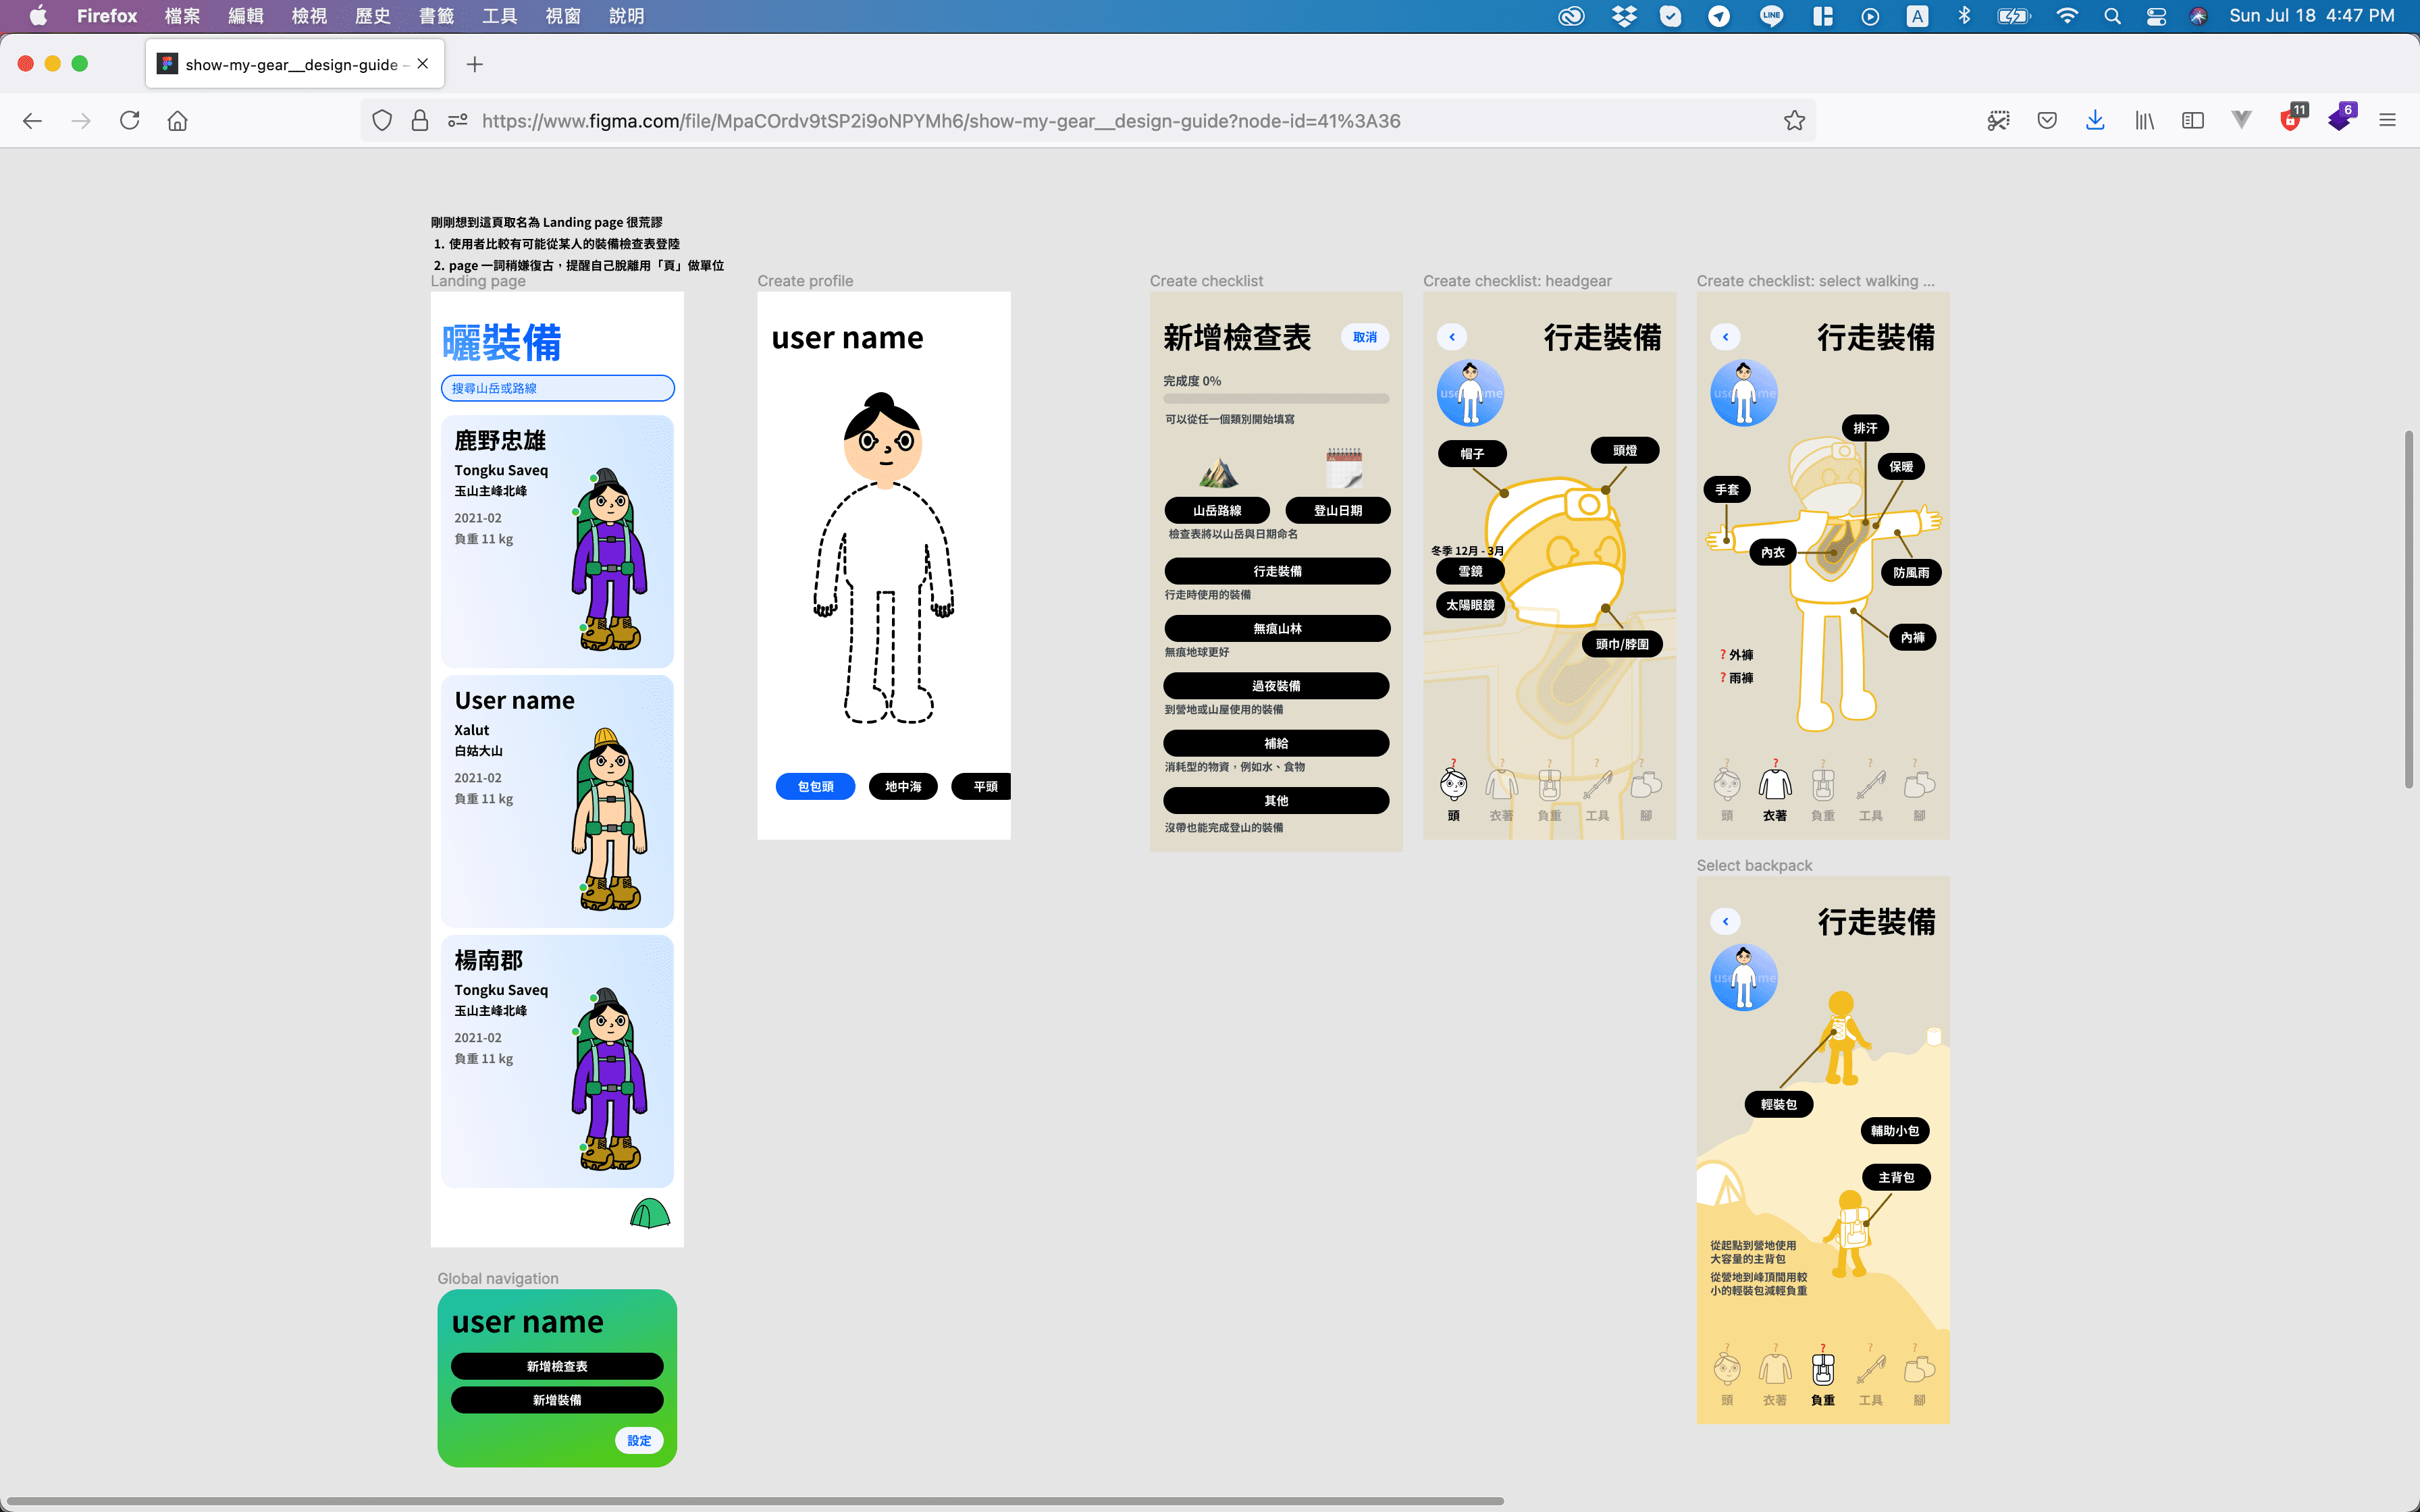2420x1512 pixels.
Task: Click back chevron in Select backpack frame
Action: pyautogui.click(x=1725, y=921)
